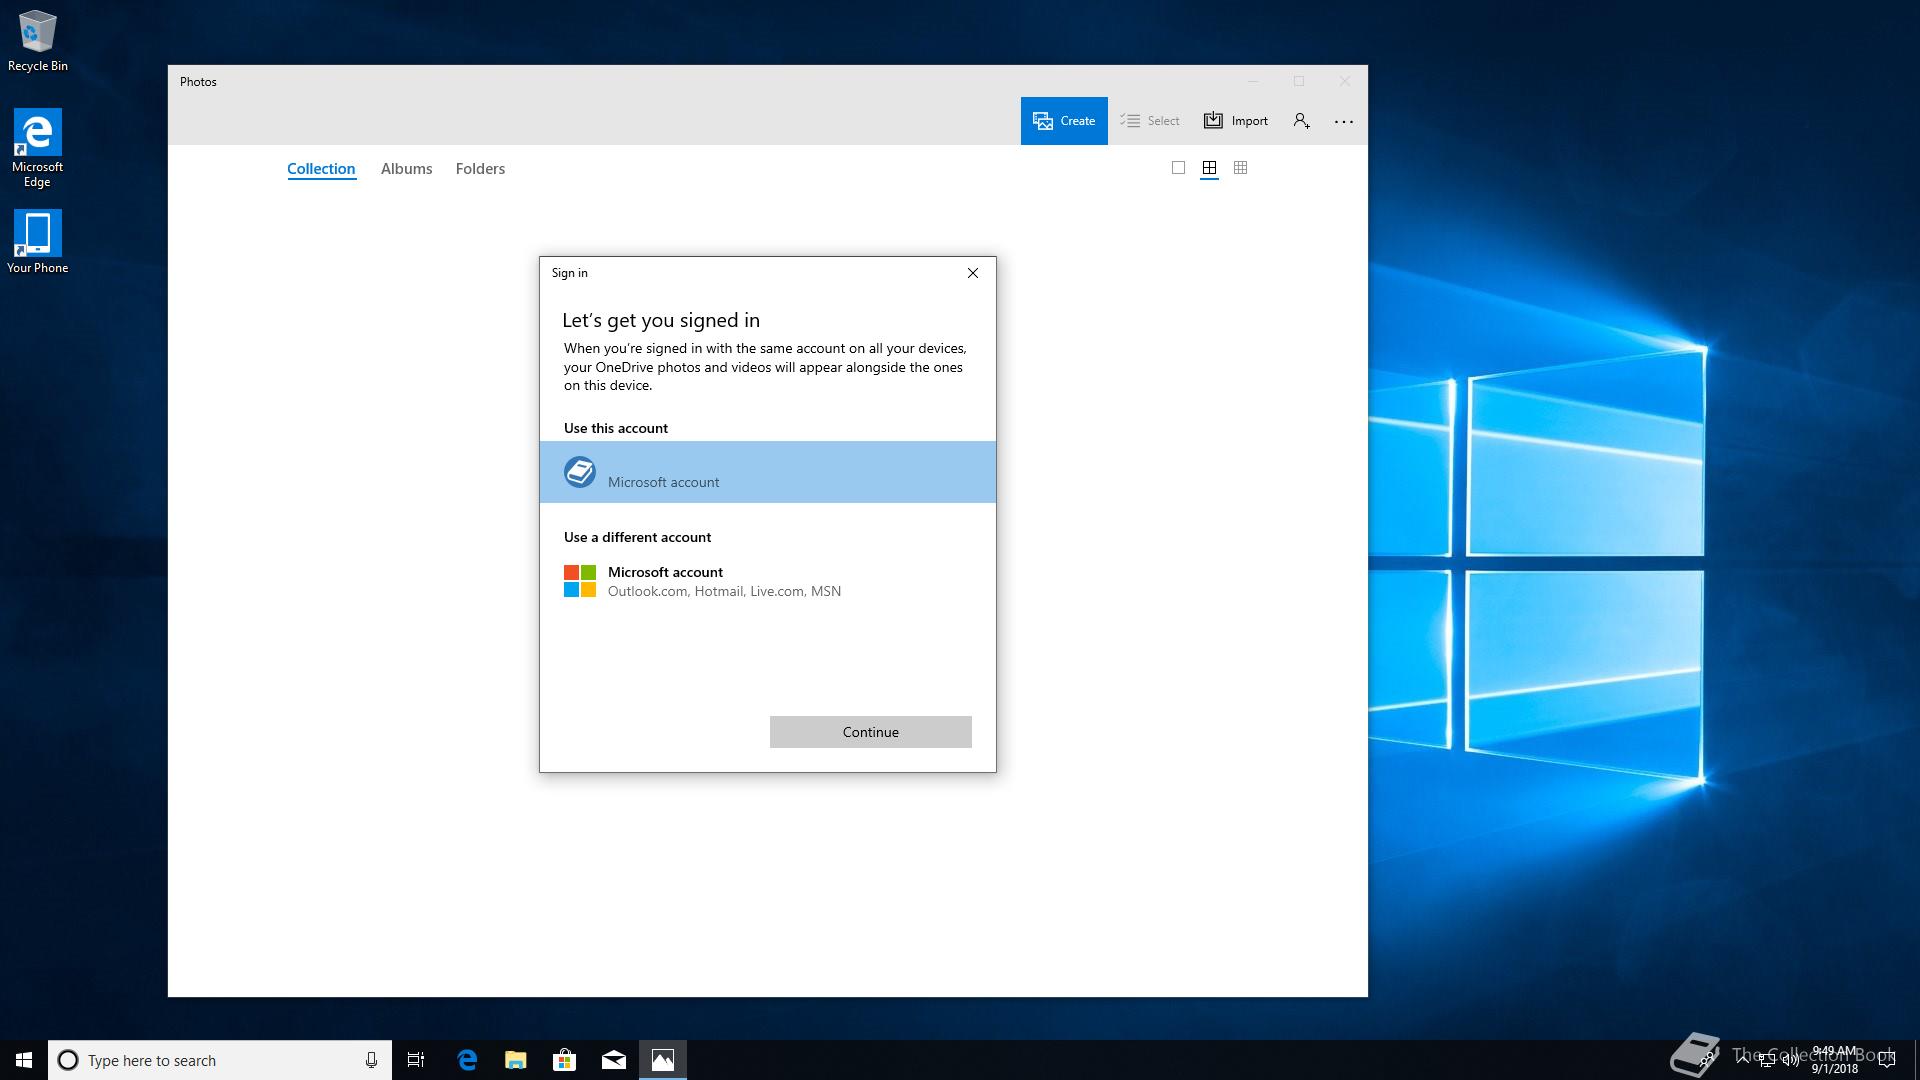Select the small grid view icon
Image resolution: width=1920 pixels, height=1080 pixels.
tap(1240, 168)
